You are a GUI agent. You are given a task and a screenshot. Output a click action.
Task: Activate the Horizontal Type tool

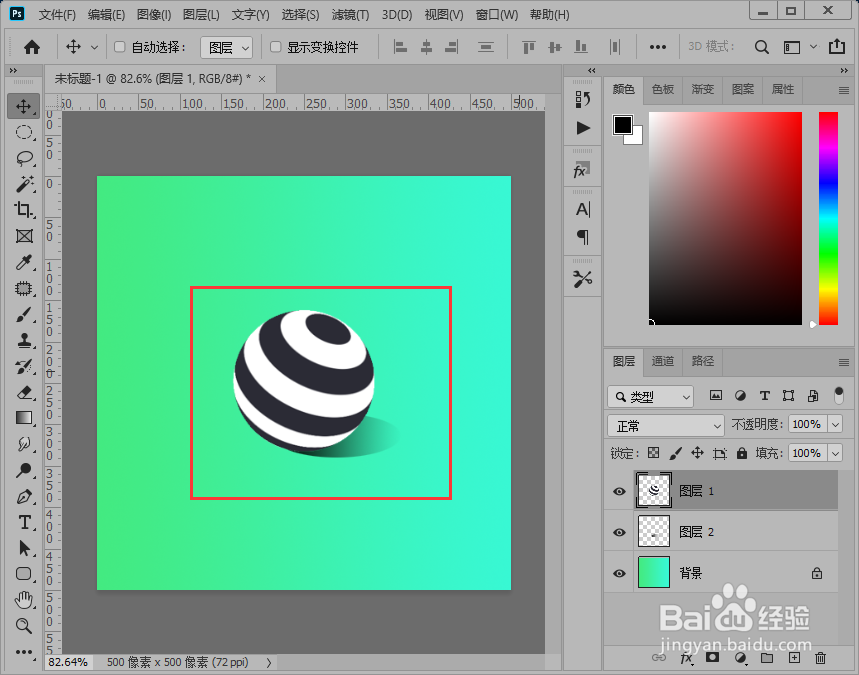pyautogui.click(x=24, y=522)
